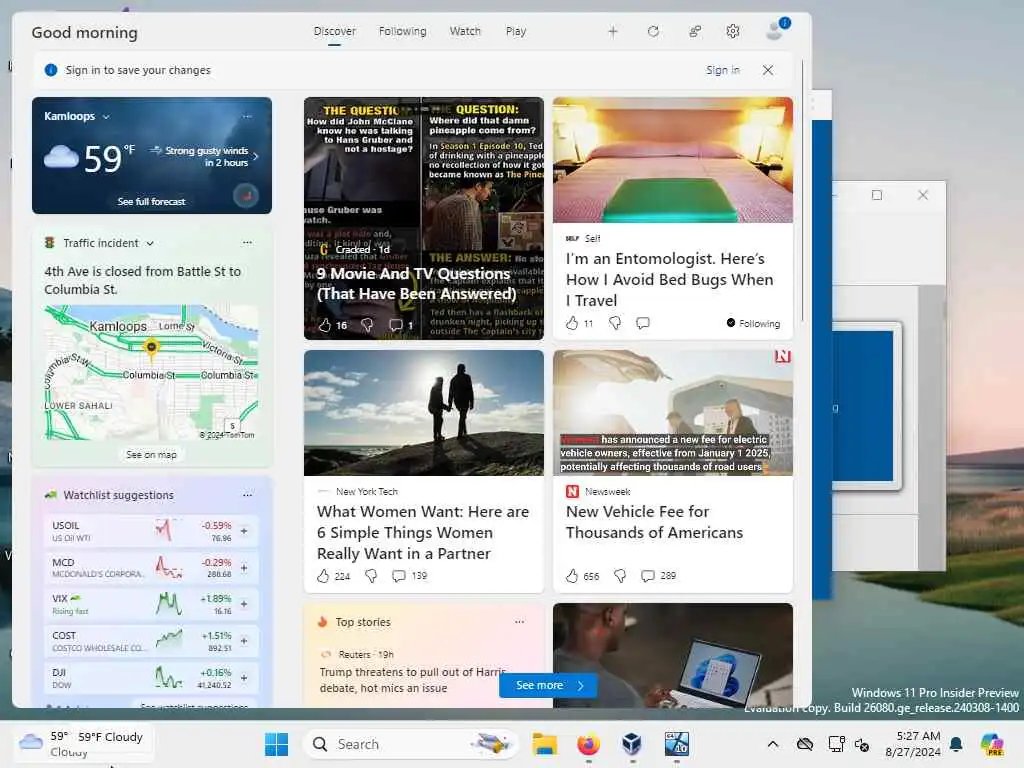The height and width of the screenshot is (768, 1024).
Task: Switch to the Discover tab
Action: 334,31
